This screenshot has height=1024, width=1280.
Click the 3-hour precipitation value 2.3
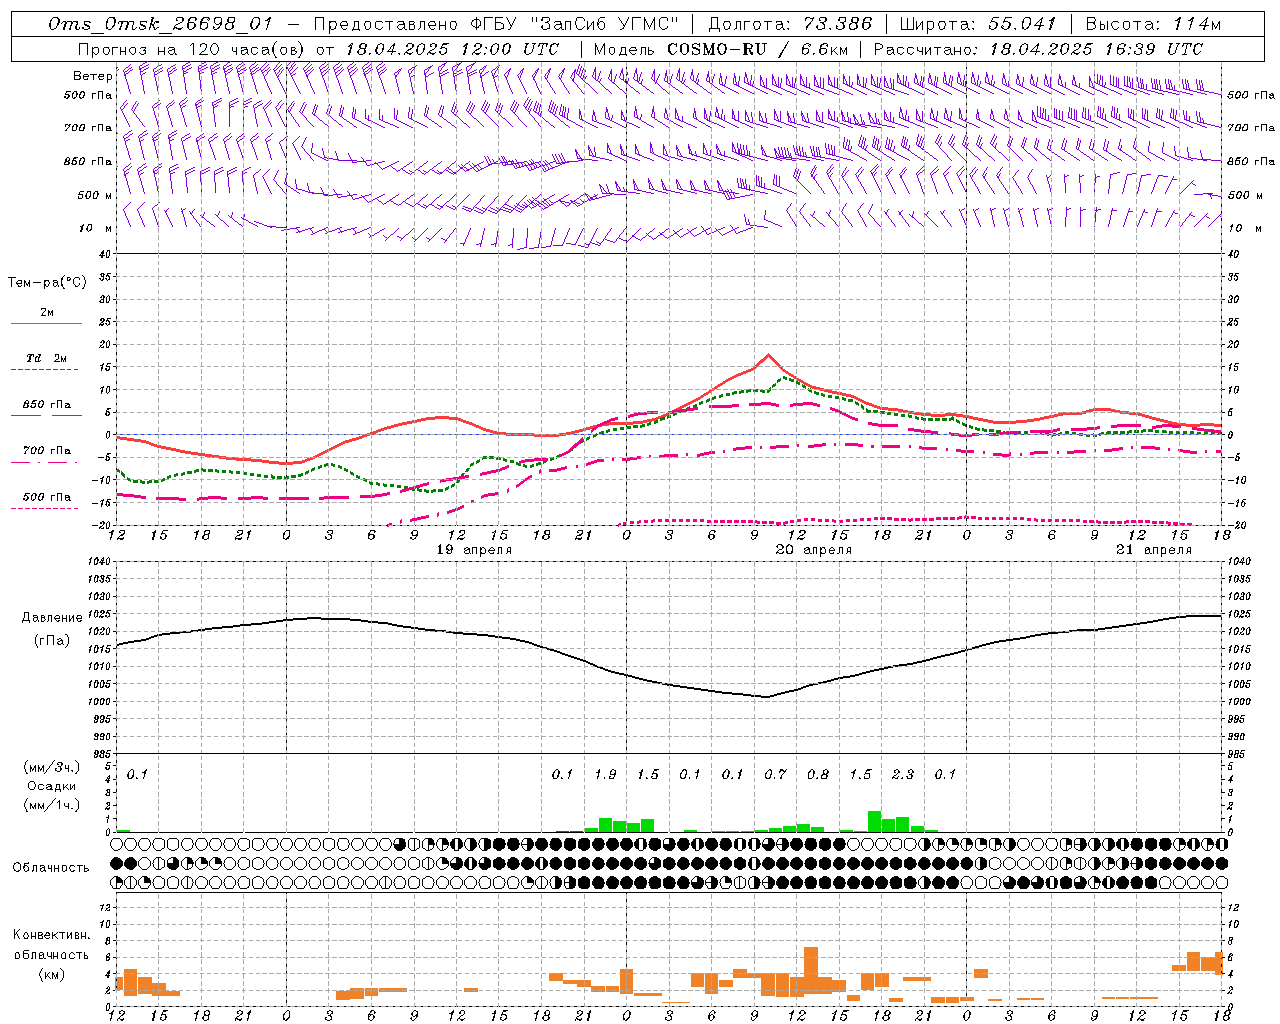pos(903,774)
